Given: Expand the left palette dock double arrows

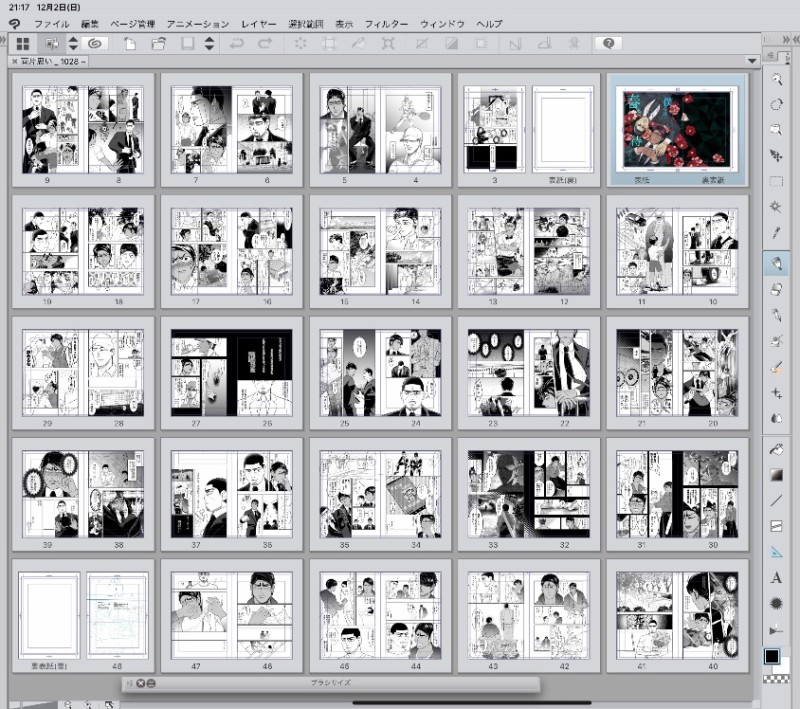Looking at the screenshot, I should coord(4,39).
